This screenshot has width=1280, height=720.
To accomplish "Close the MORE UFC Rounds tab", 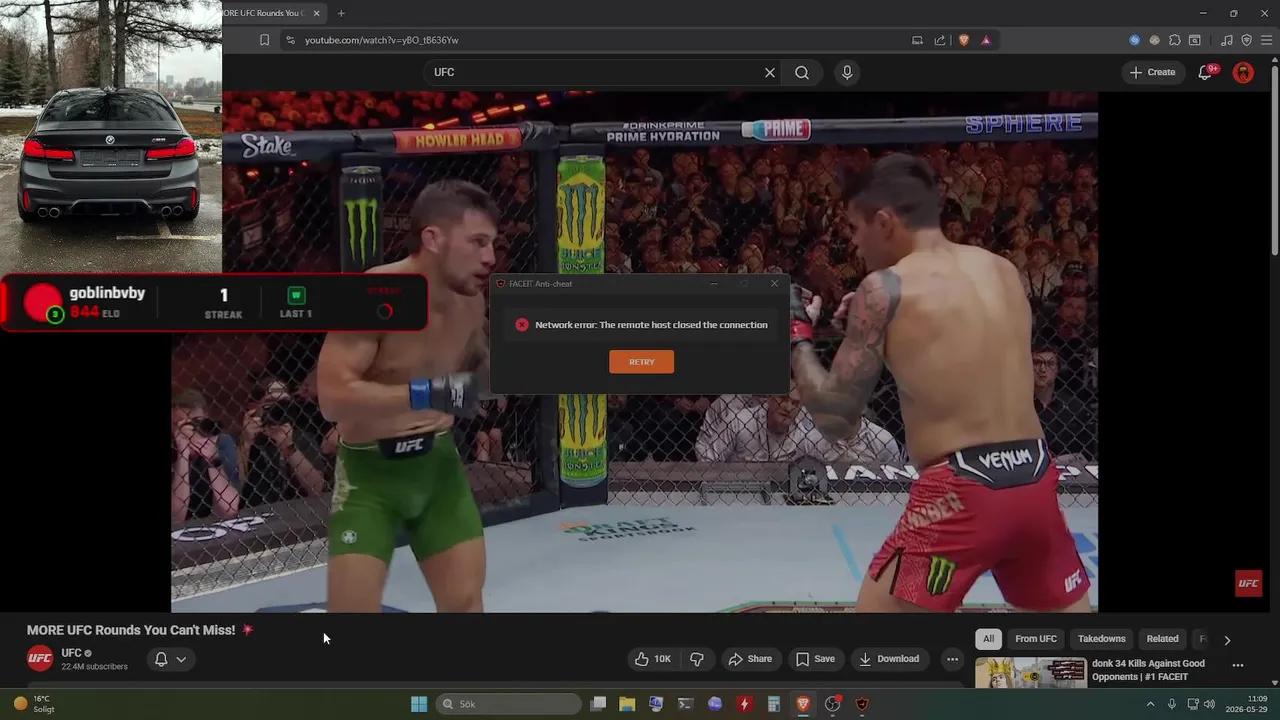I will pos(317,13).
